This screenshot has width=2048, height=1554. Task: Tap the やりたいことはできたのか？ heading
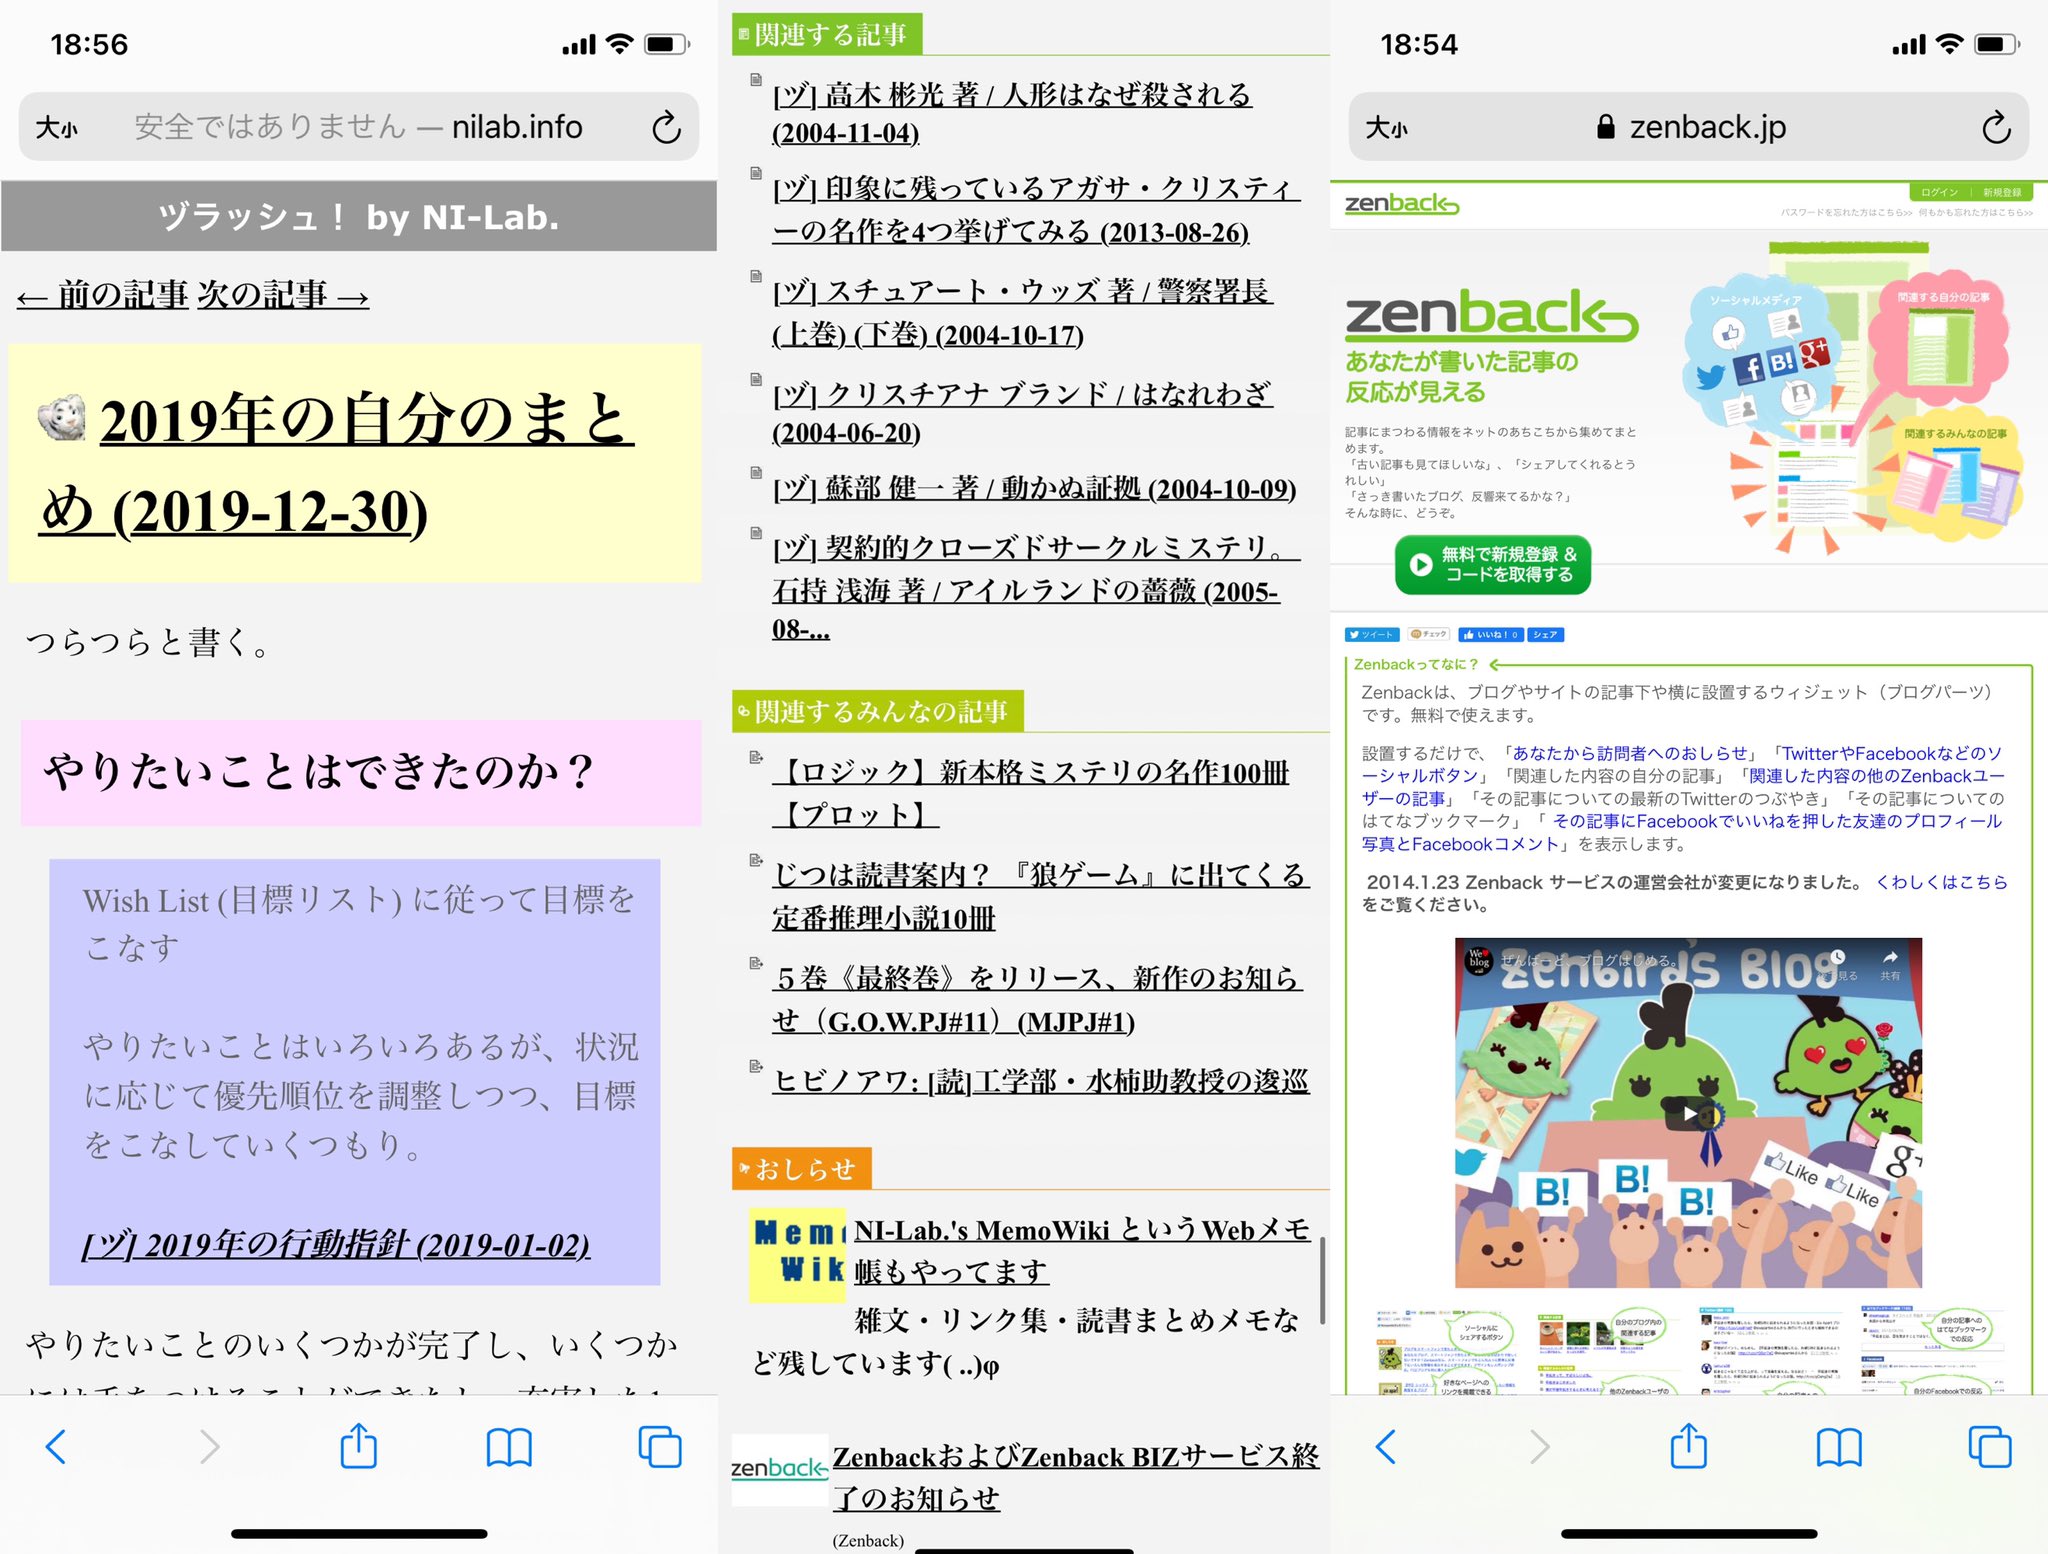click(x=361, y=772)
